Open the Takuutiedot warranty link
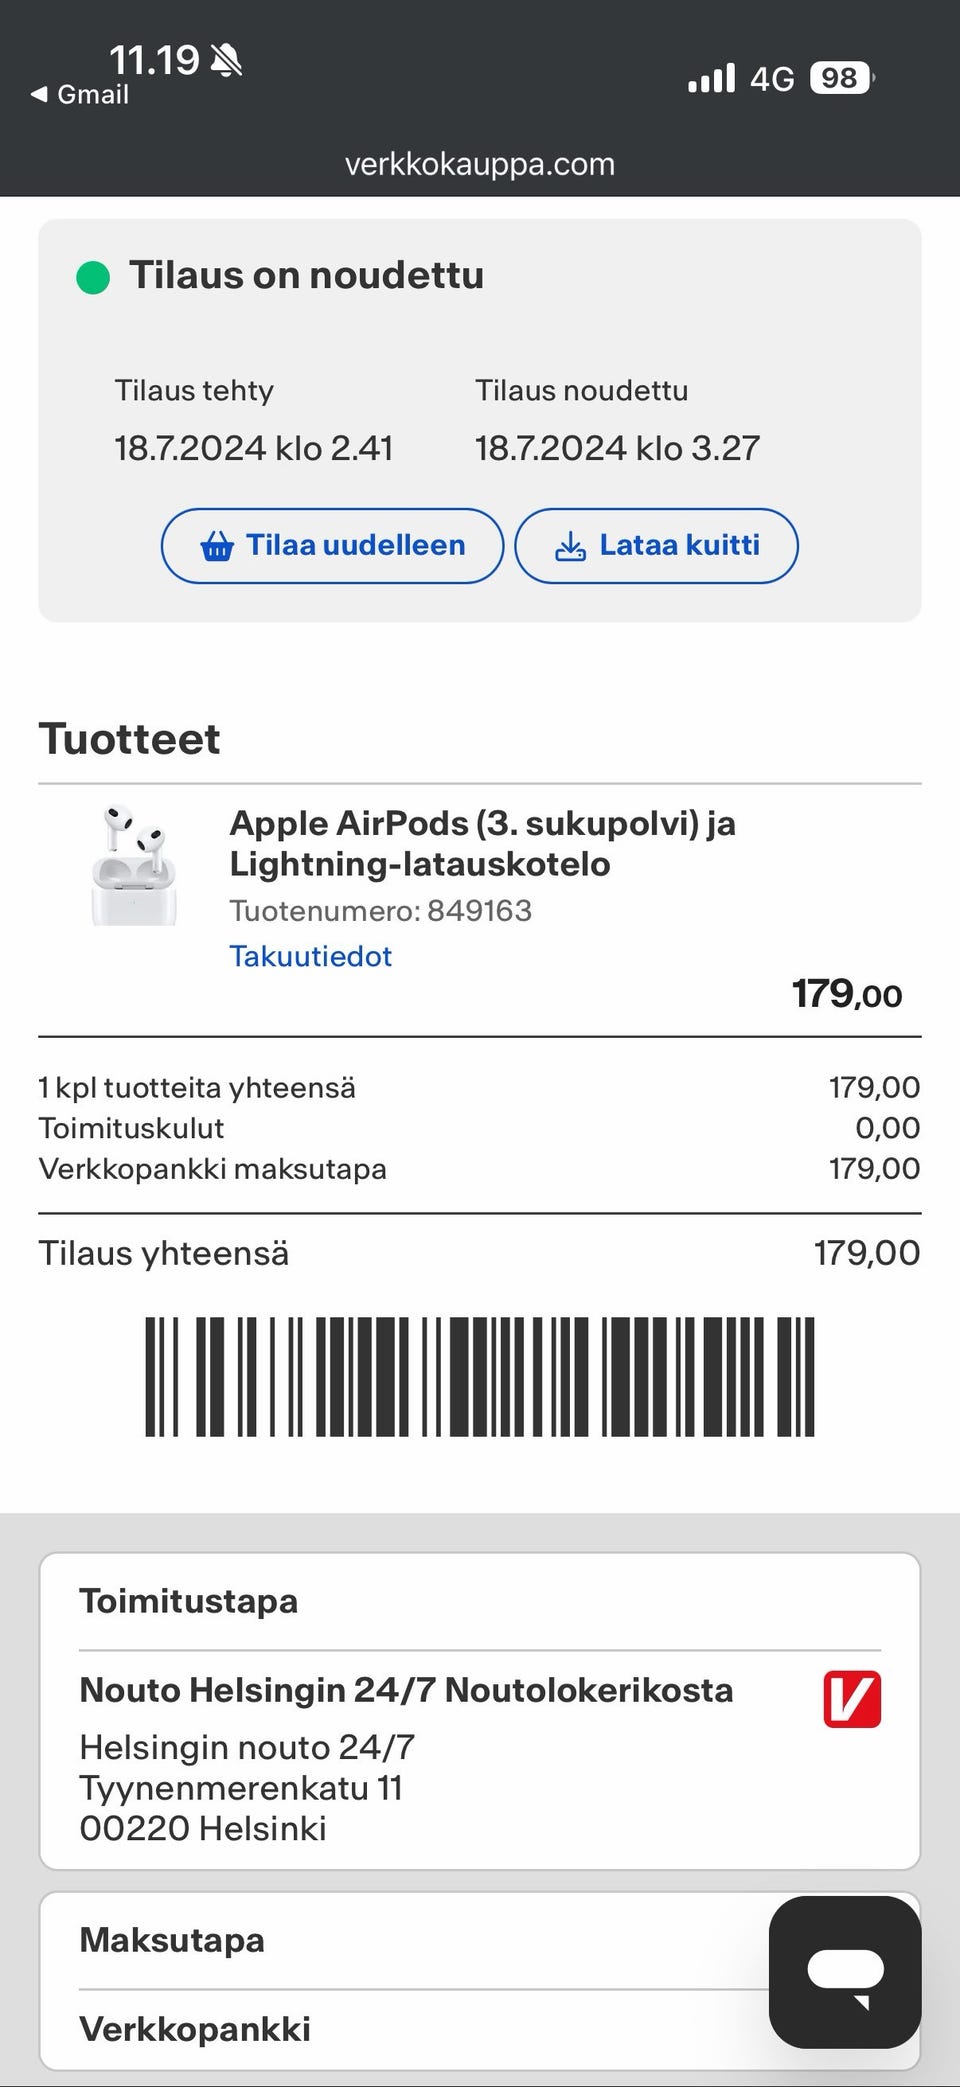The width and height of the screenshot is (960, 2087). pyautogui.click(x=310, y=956)
